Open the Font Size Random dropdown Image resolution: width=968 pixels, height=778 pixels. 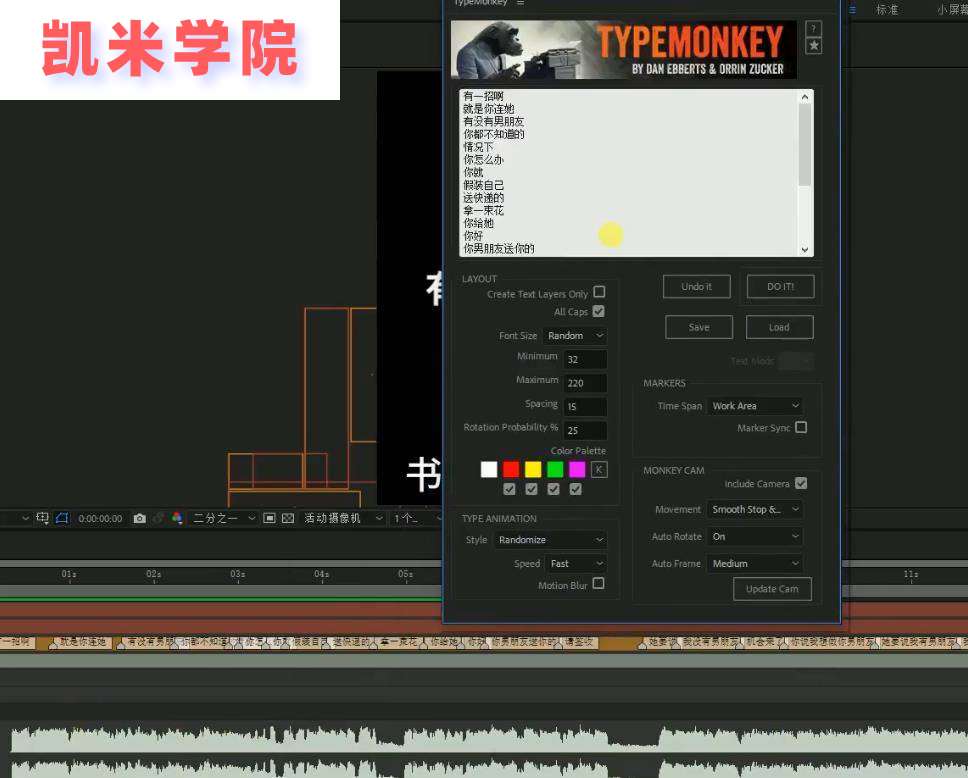[x=575, y=335]
